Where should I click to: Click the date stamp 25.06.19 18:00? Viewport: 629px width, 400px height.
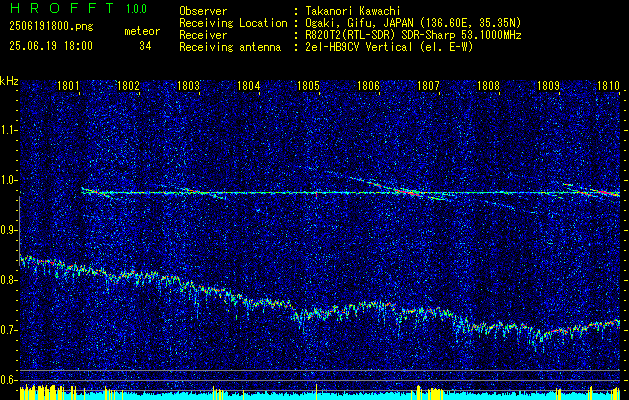coord(51,46)
